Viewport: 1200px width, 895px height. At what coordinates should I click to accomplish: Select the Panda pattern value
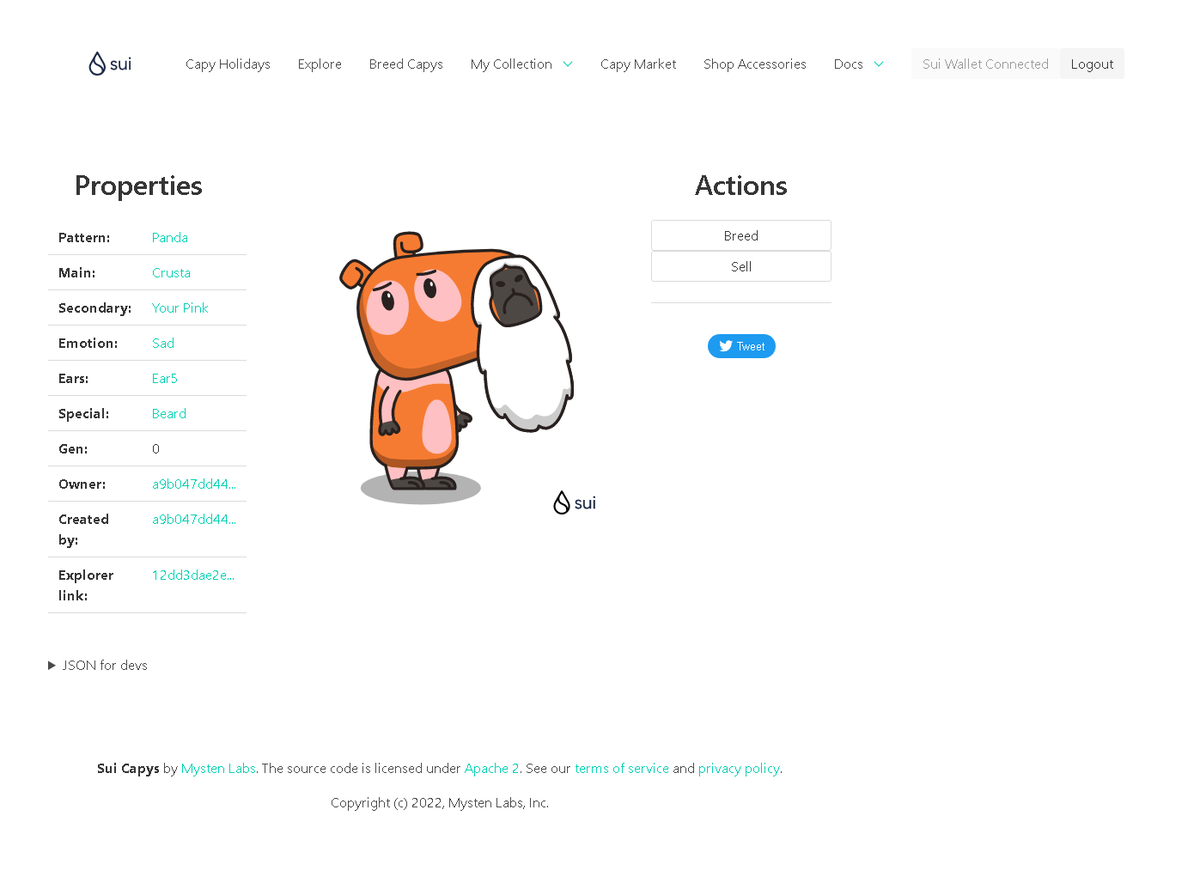(x=170, y=238)
